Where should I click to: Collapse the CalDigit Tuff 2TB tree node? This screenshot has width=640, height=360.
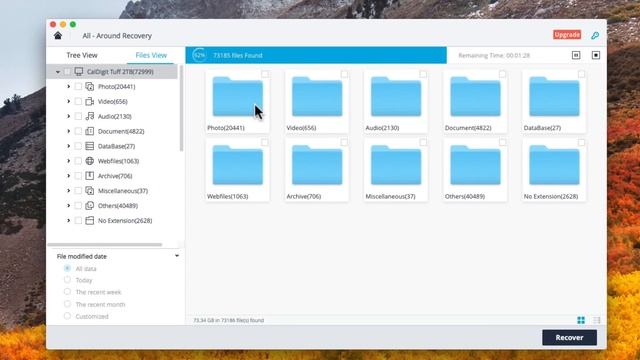tap(58, 72)
